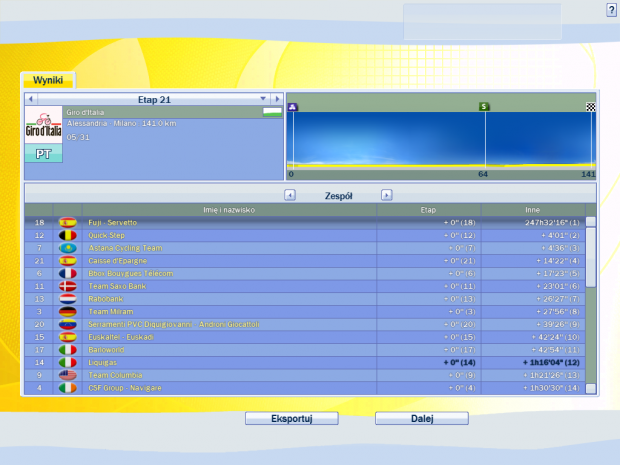
Task: Click the Kazakhstan flag beside Astana Cycling Team
Action: [68, 248]
